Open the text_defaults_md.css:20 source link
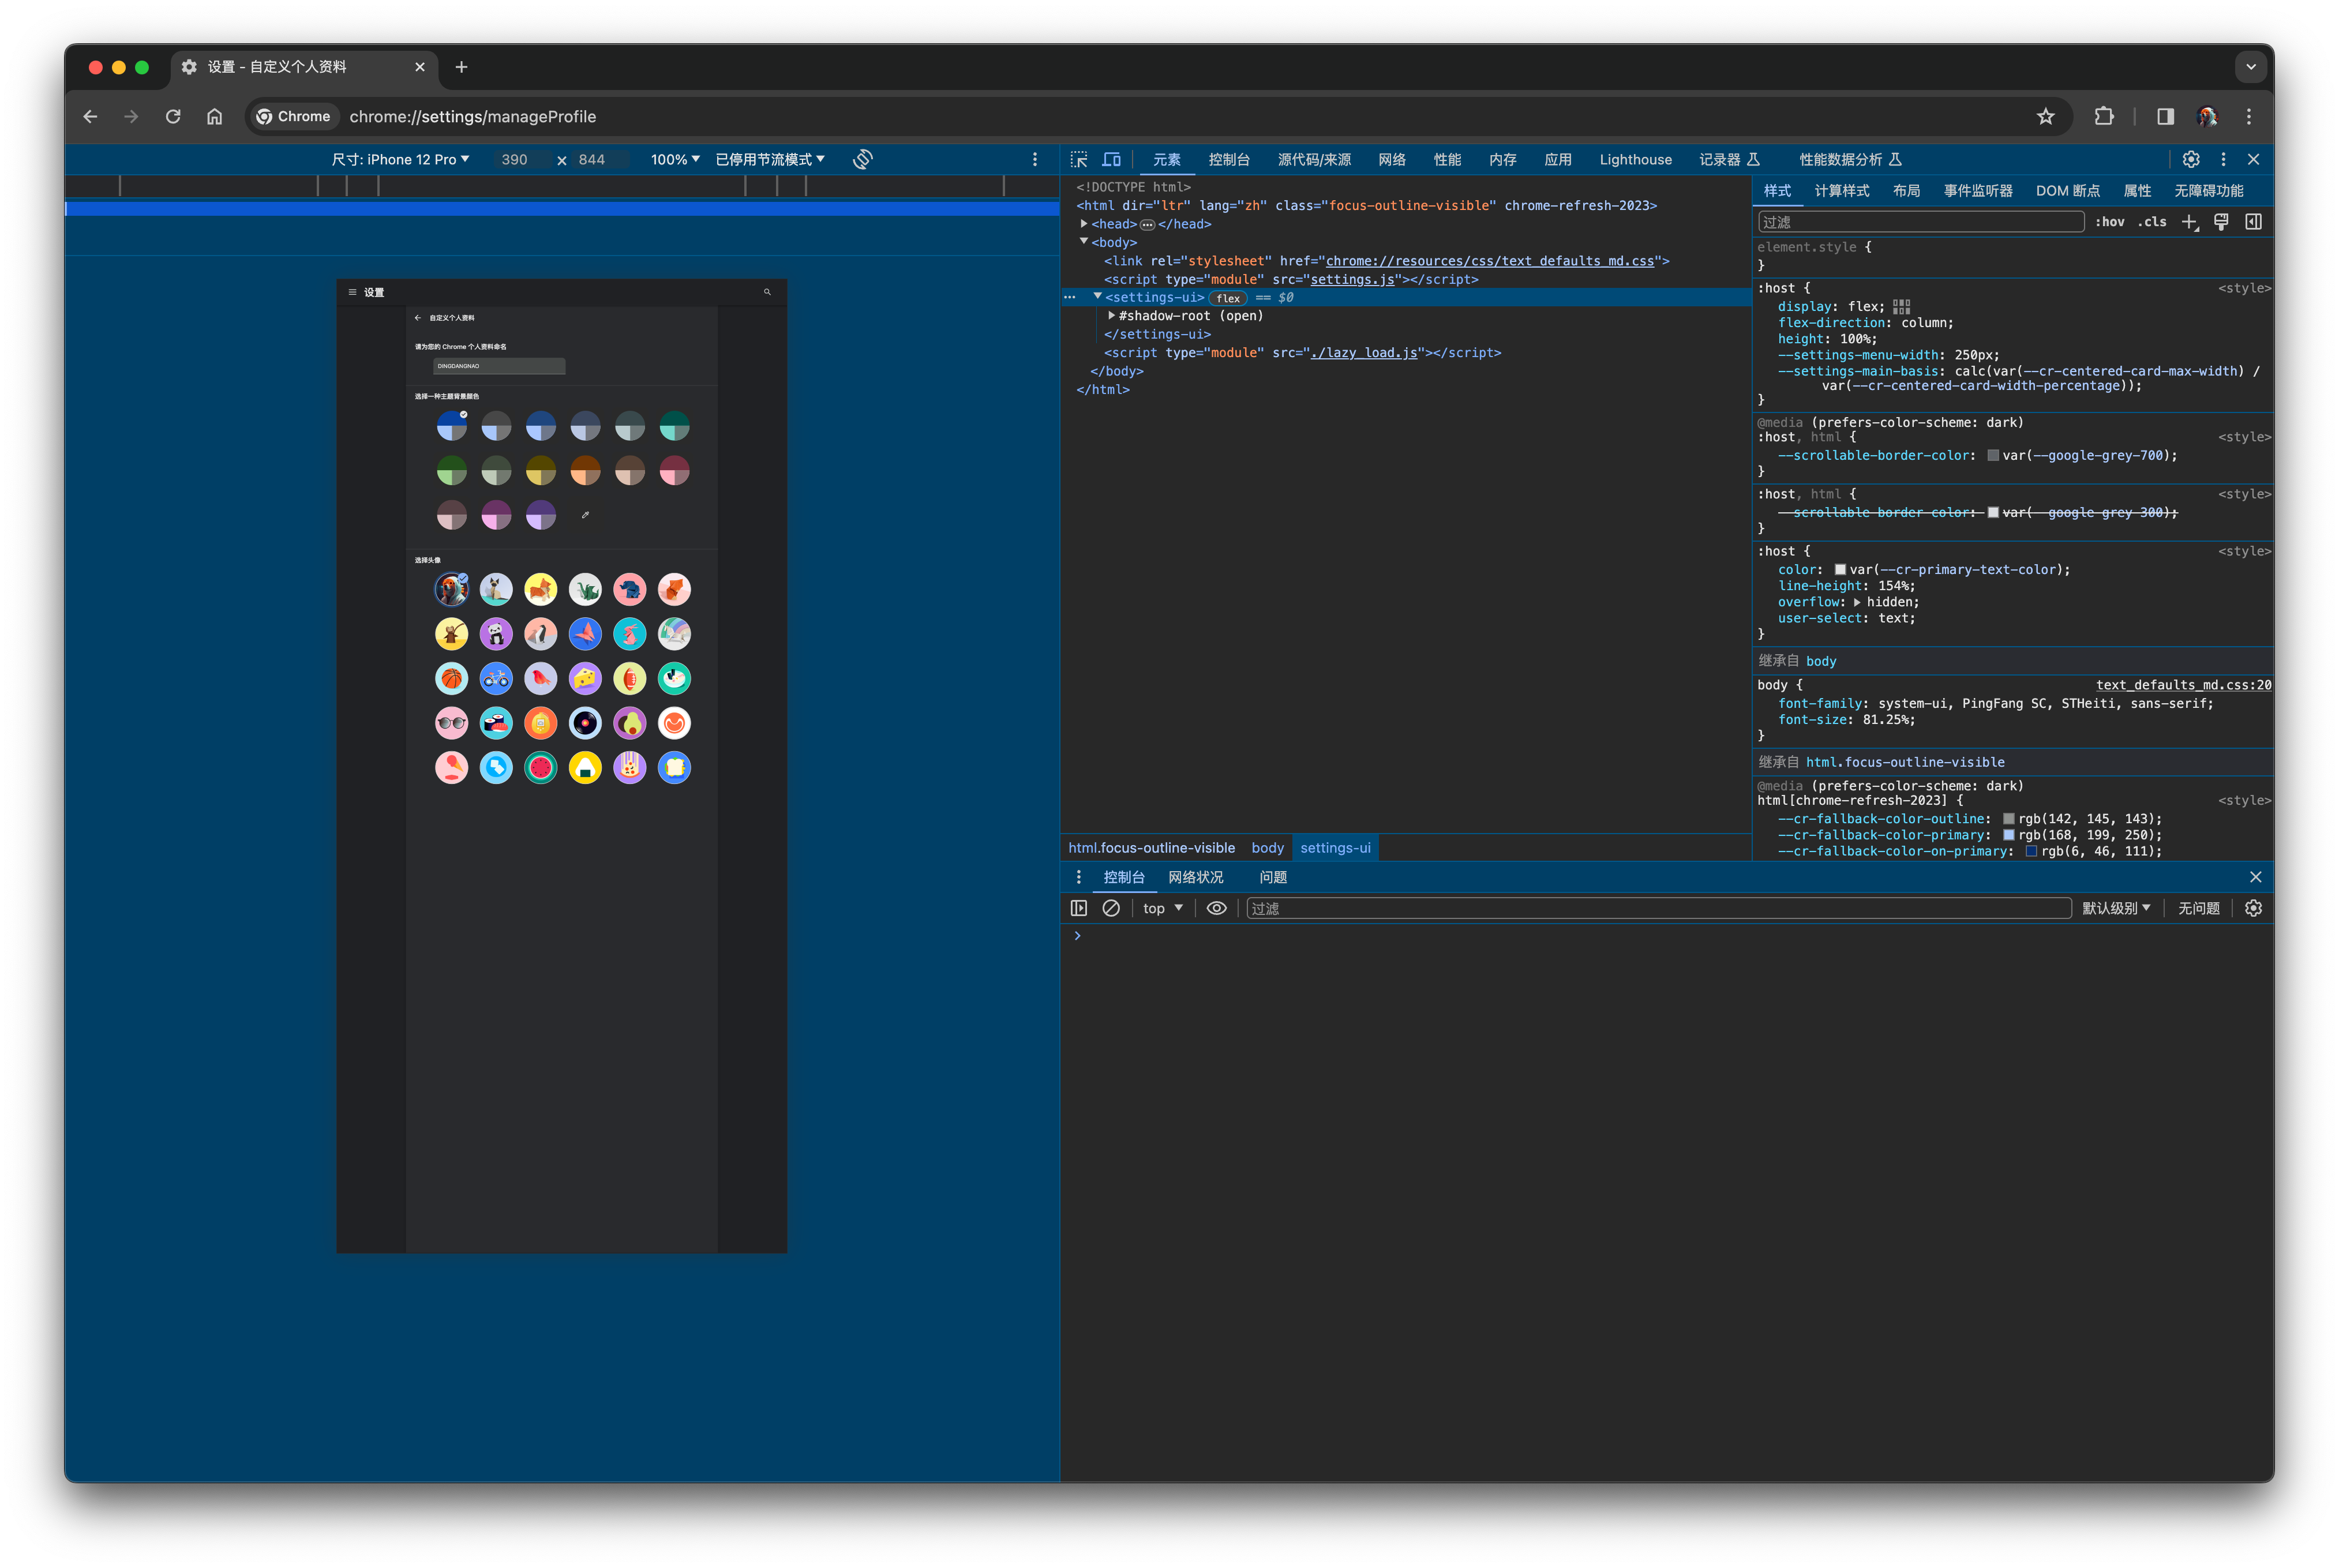2339x1568 pixels. (2183, 685)
